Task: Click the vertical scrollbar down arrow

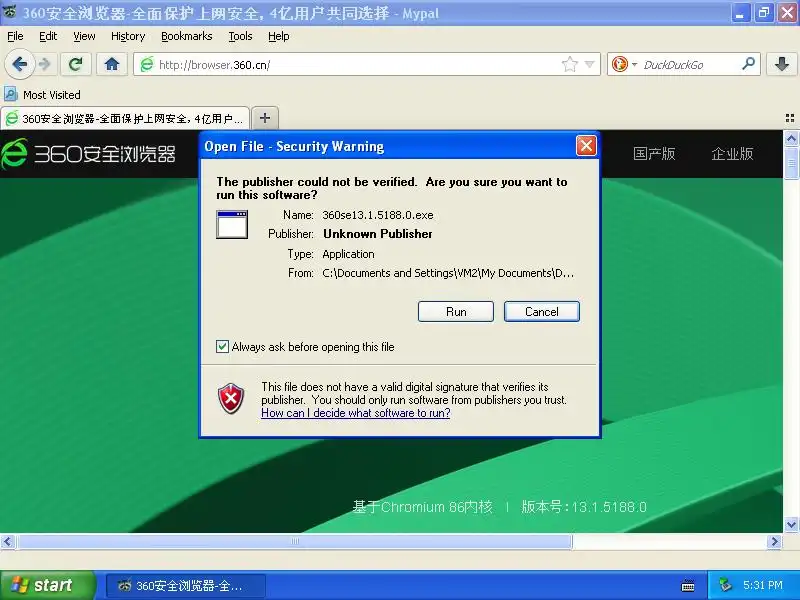Action: [791, 524]
